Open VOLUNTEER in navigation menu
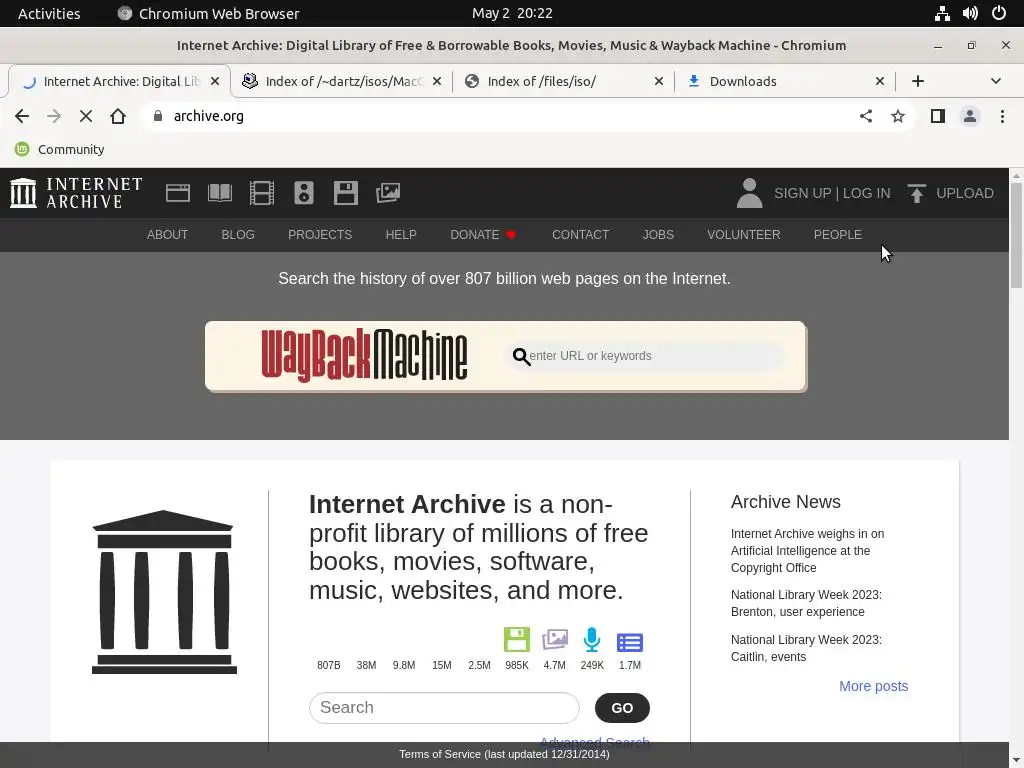 pos(744,234)
